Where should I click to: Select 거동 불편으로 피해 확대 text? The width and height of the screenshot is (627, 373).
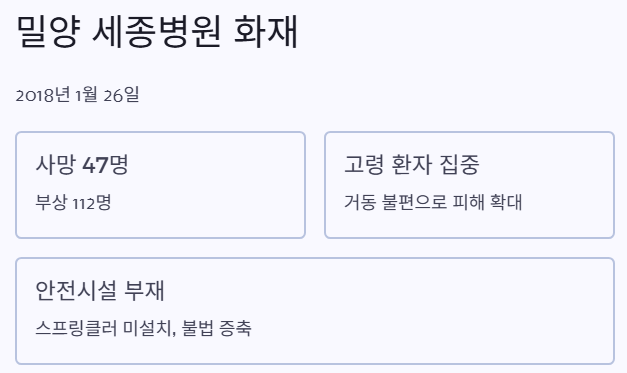433,202
